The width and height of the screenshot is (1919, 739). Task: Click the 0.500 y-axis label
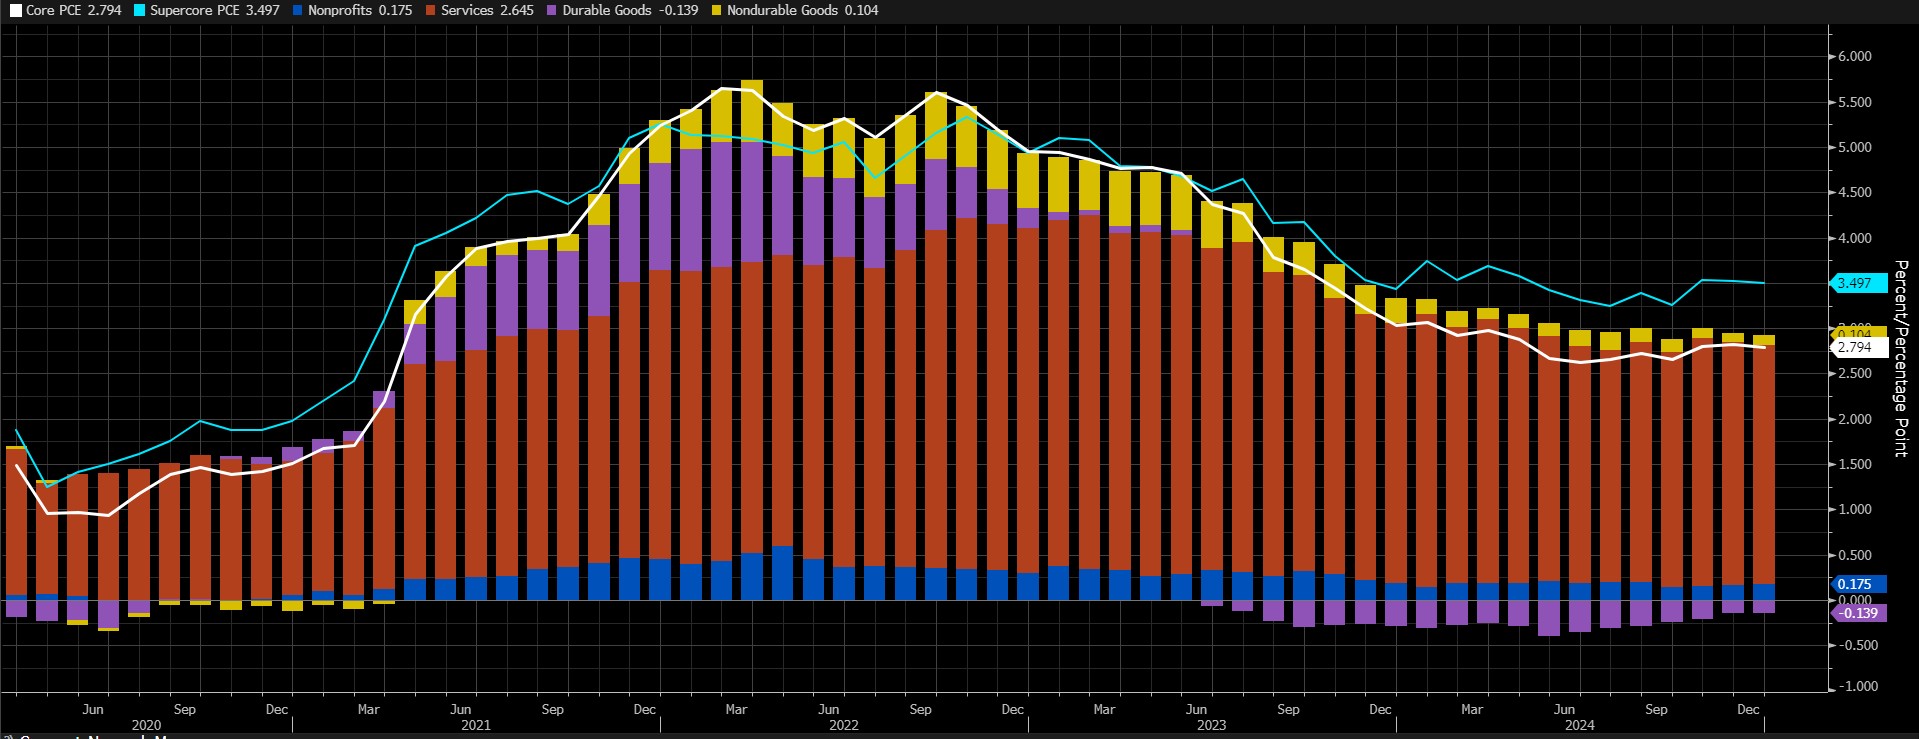coord(1855,555)
